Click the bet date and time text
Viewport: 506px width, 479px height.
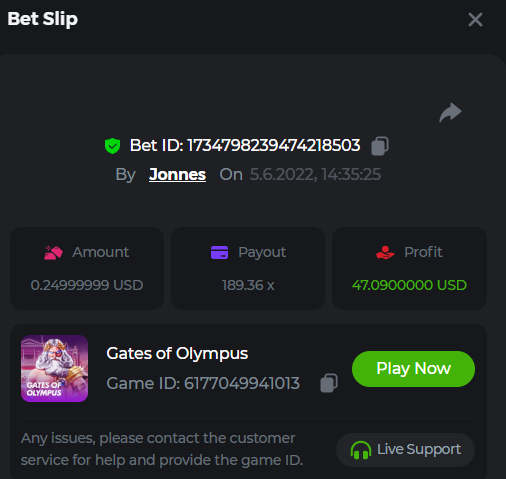coord(315,174)
